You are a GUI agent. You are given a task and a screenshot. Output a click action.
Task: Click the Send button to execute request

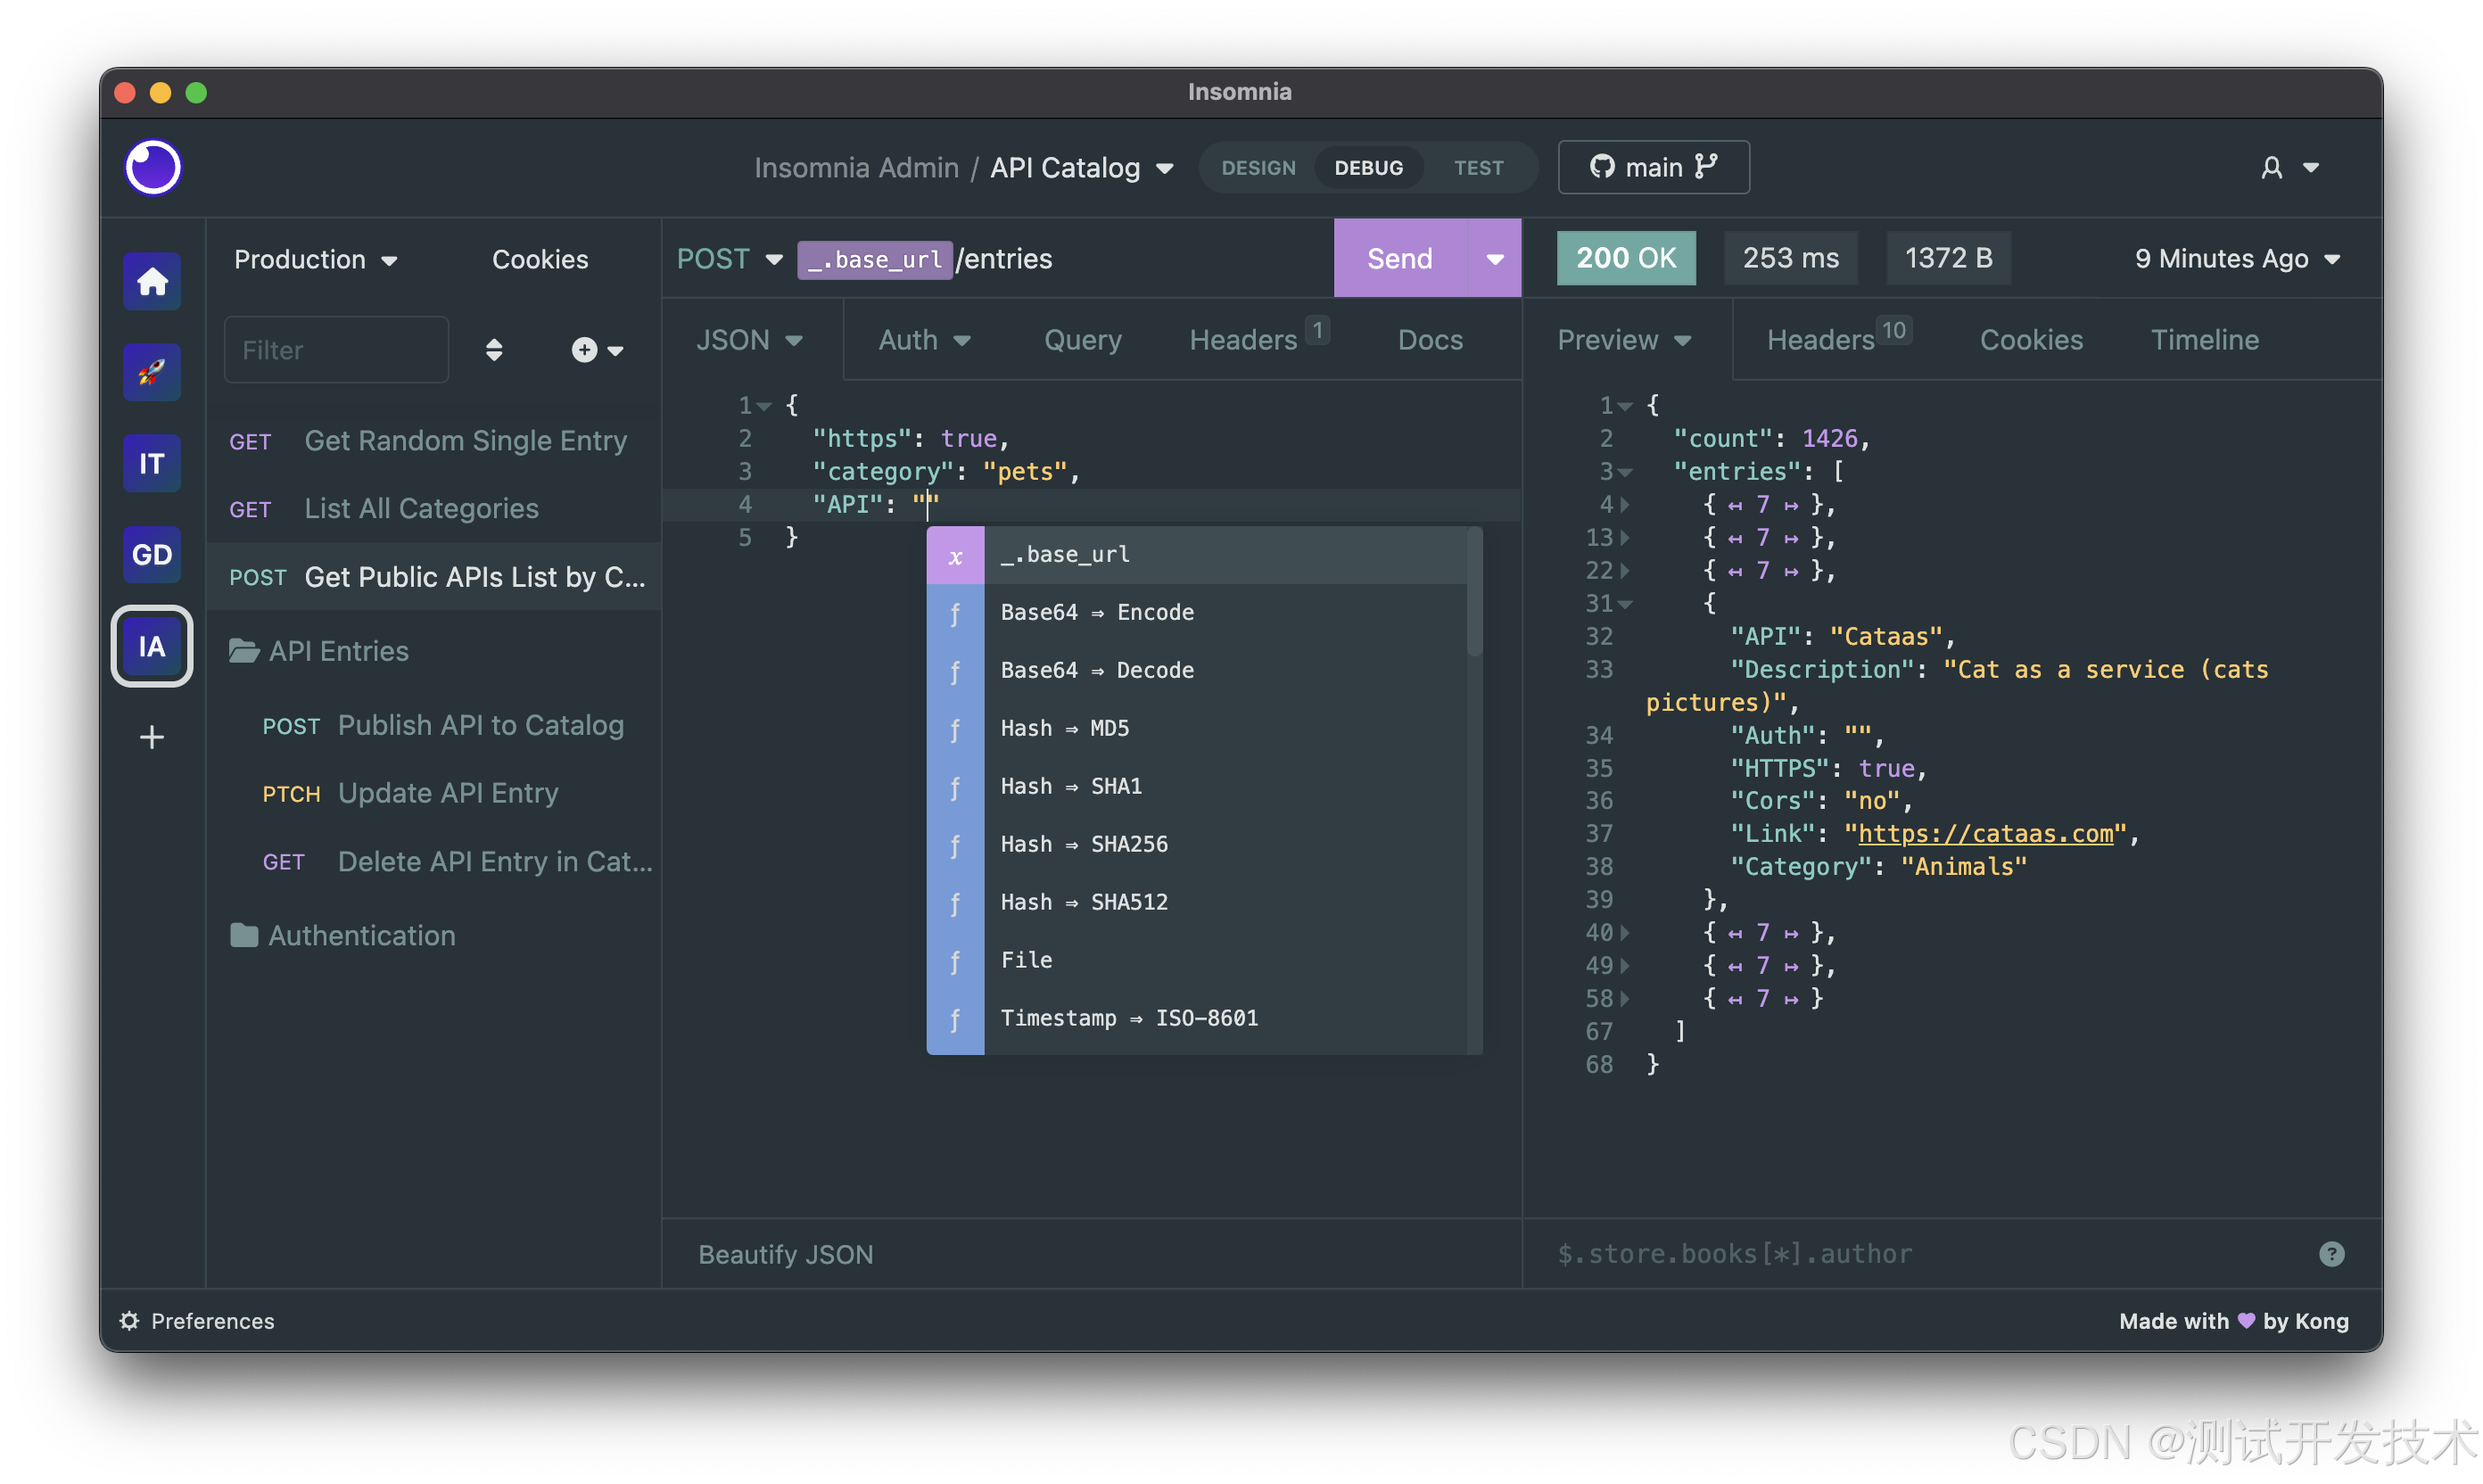tap(1402, 256)
